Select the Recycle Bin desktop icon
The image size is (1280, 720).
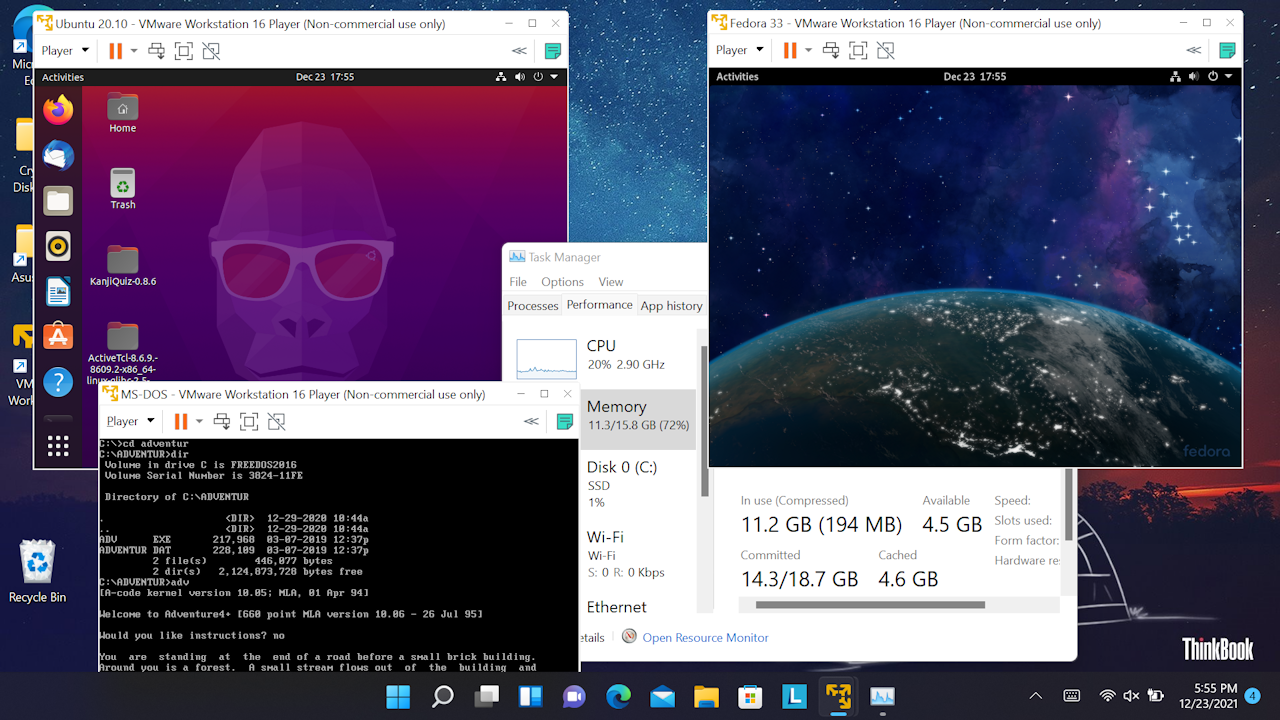click(x=37, y=571)
